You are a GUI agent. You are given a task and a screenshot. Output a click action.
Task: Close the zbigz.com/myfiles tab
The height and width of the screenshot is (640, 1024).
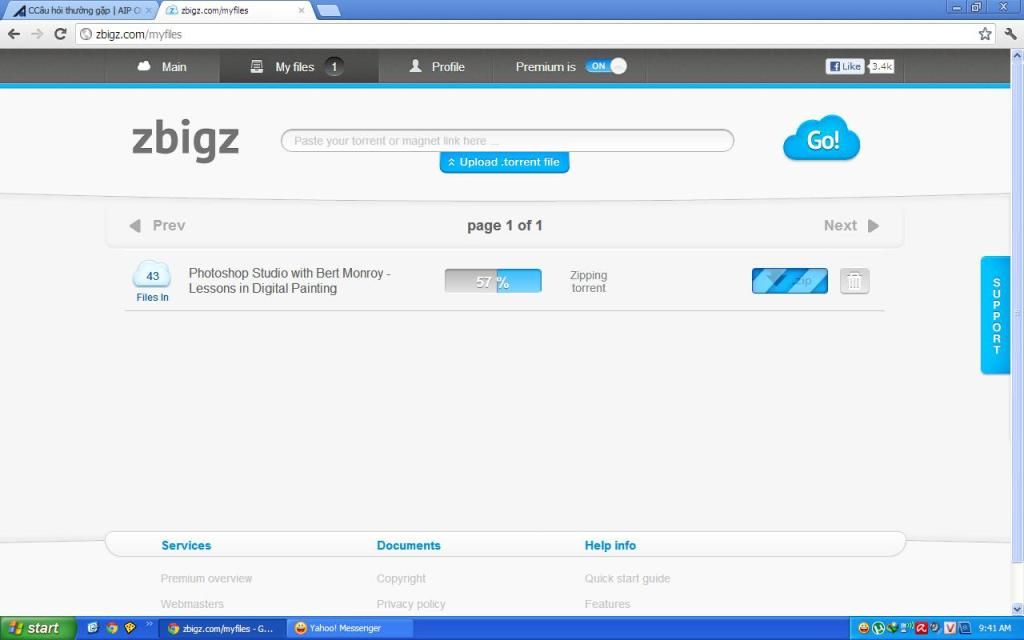coord(301,10)
